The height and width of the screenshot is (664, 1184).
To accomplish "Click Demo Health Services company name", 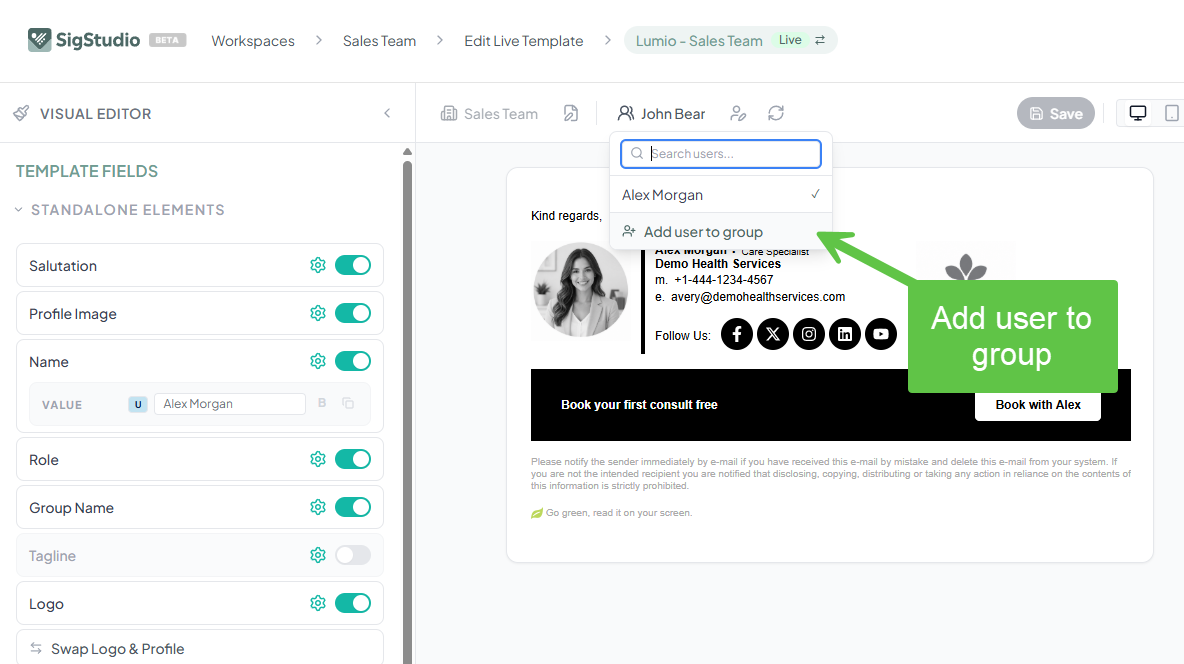I will click(718, 264).
